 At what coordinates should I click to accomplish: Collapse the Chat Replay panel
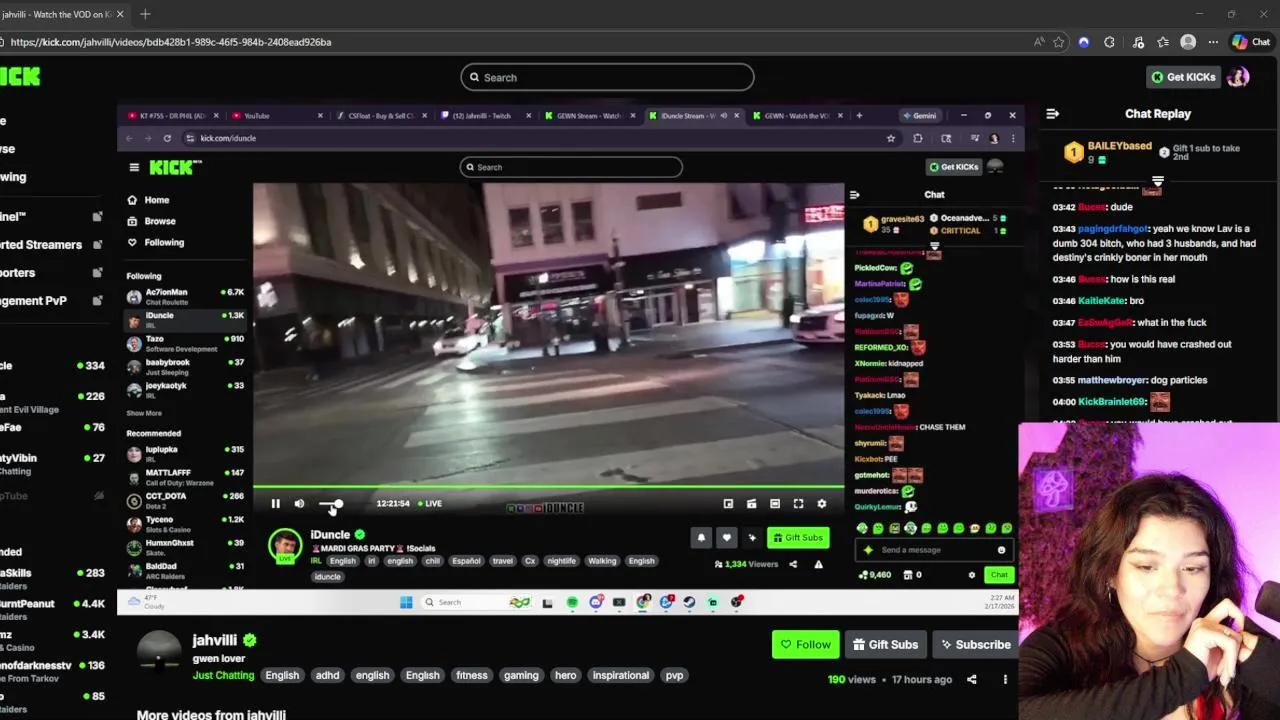[x=1052, y=114]
